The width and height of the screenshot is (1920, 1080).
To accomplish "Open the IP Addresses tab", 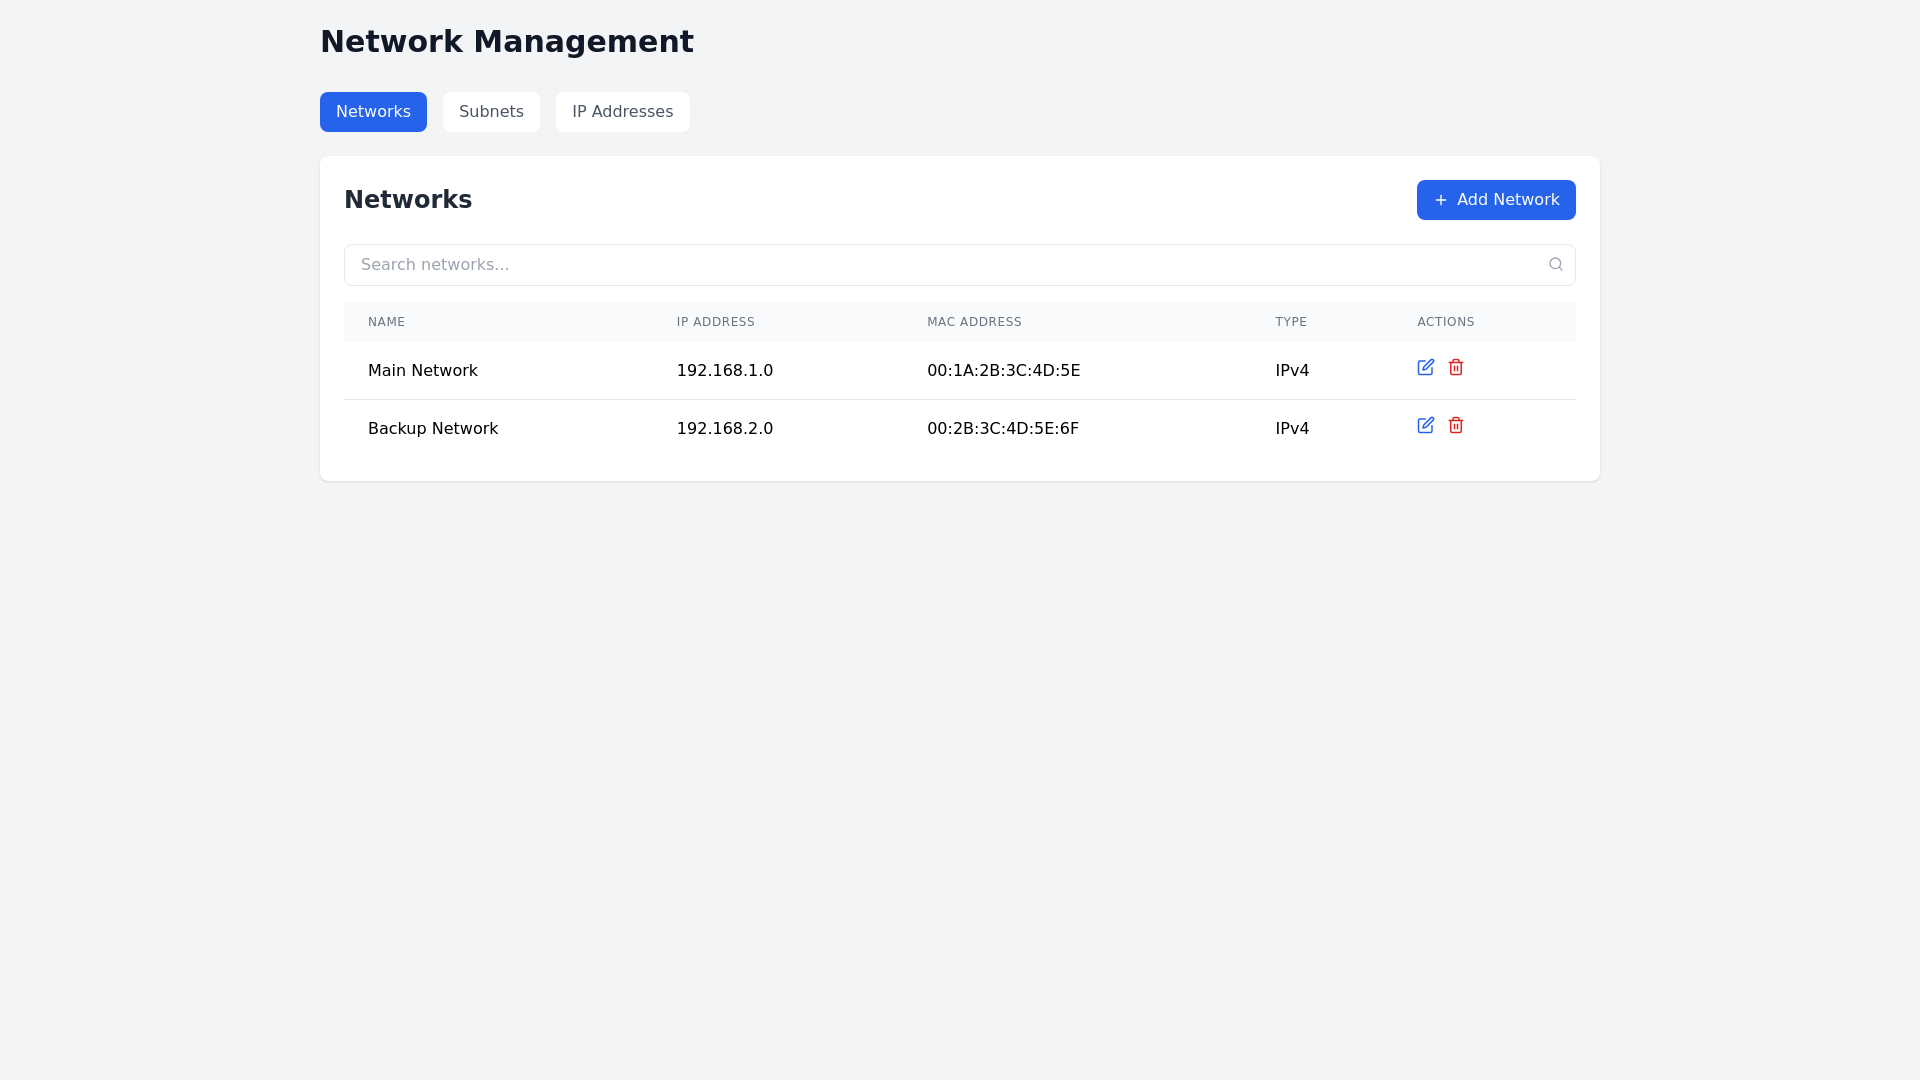I will (622, 112).
